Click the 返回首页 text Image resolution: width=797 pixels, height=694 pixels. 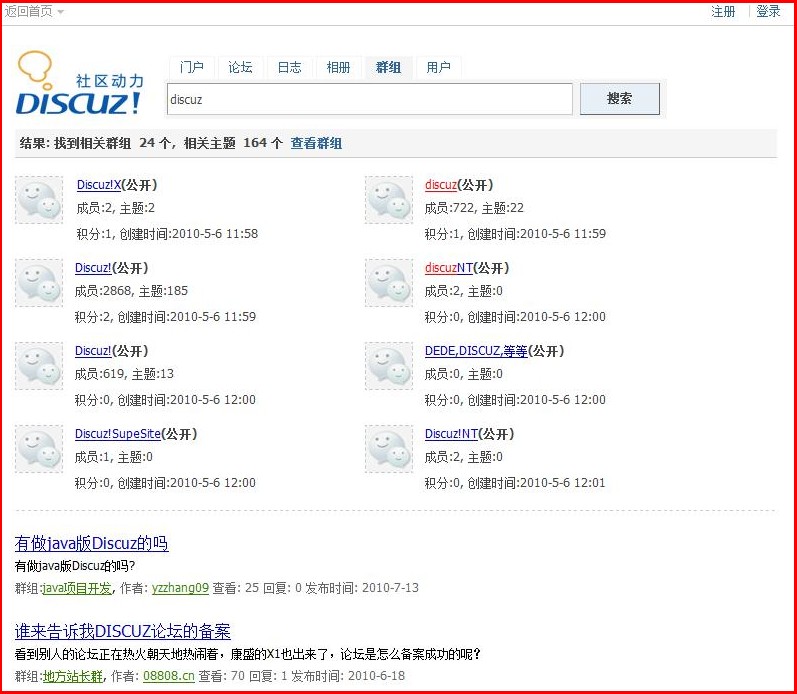29,12
